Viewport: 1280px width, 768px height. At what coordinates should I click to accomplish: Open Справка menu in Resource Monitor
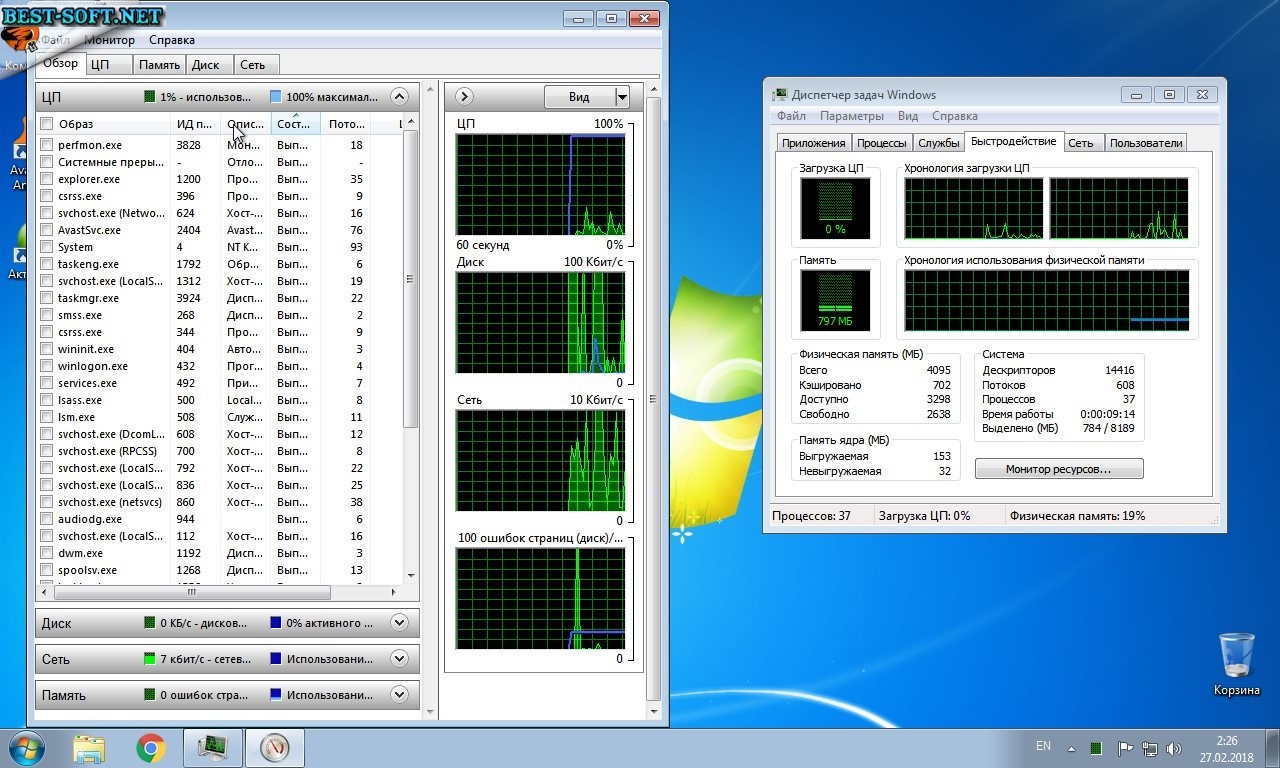[x=172, y=40]
